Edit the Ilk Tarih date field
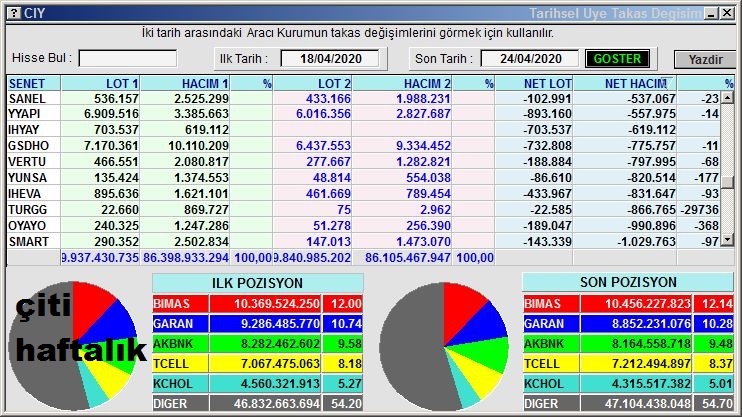Viewport: 742px width, 417px height. click(x=330, y=59)
